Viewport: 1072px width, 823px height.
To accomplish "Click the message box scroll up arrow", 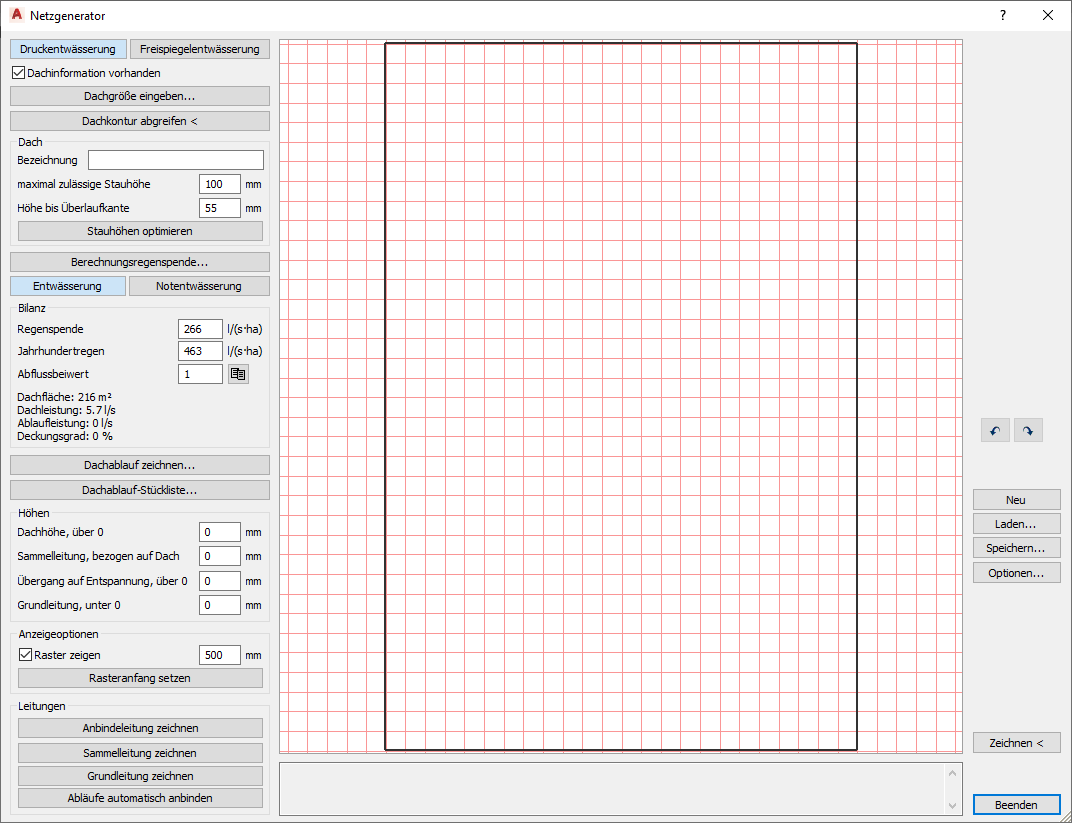I will point(952,772).
